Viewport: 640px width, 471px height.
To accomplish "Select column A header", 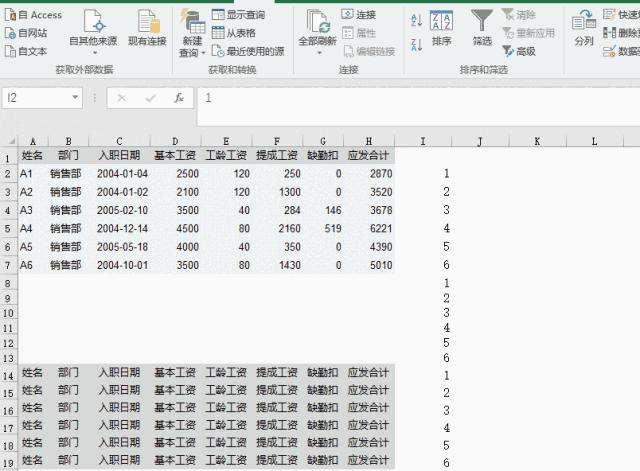I will click(x=33, y=141).
